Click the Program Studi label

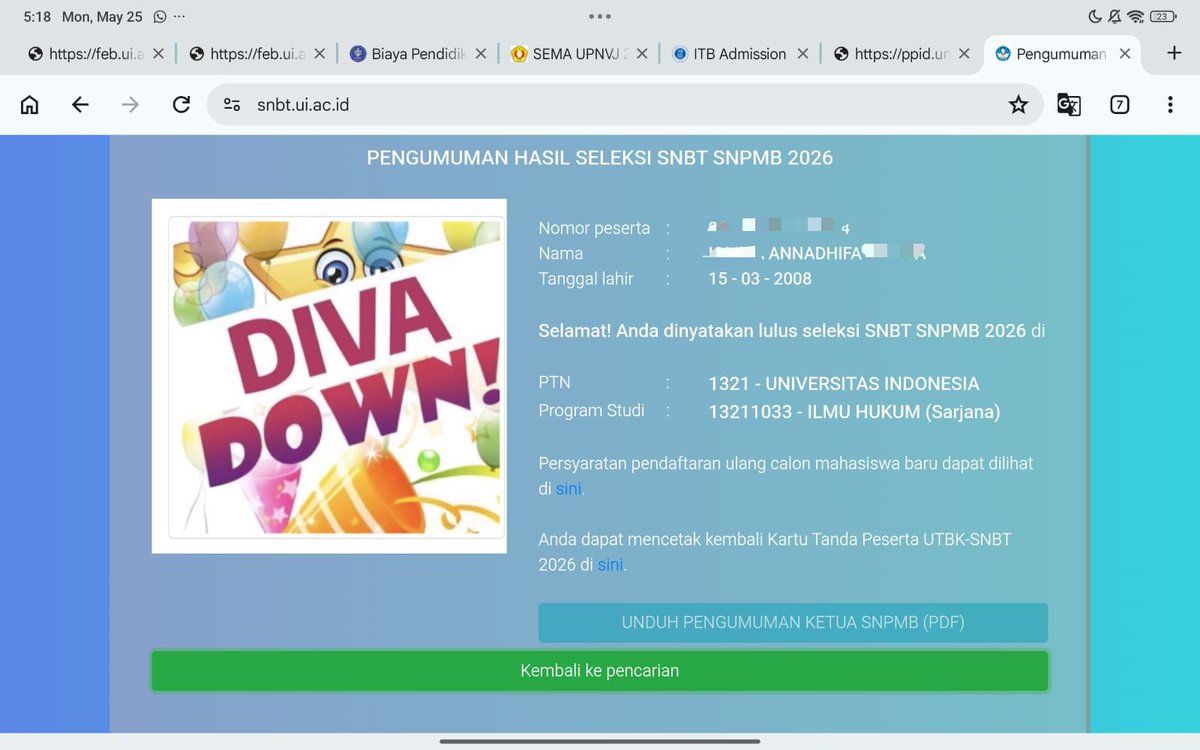pyautogui.click(x=591, y=410)
